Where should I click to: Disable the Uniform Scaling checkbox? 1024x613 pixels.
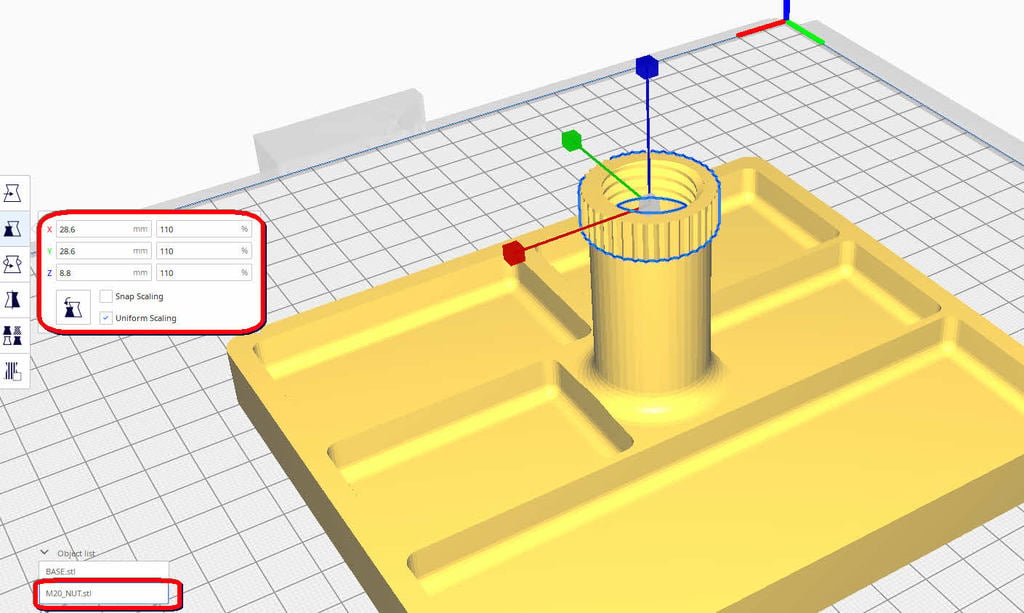point(106,318)
